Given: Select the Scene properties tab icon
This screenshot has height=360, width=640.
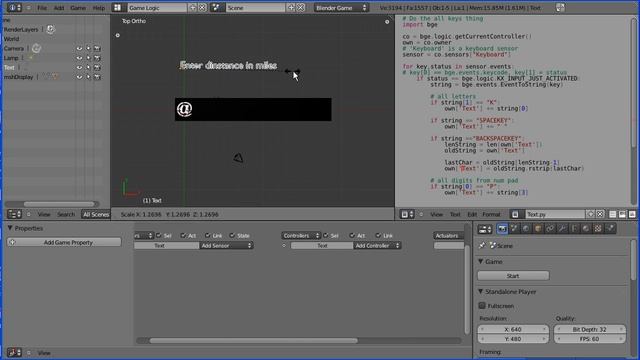Looking at the screenshot, I should 514,229.
